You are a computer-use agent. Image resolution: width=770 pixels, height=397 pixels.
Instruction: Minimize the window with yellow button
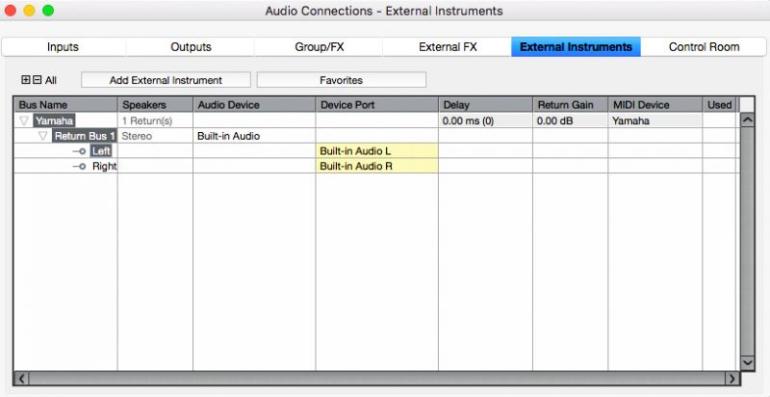click(x=29, y=10)
